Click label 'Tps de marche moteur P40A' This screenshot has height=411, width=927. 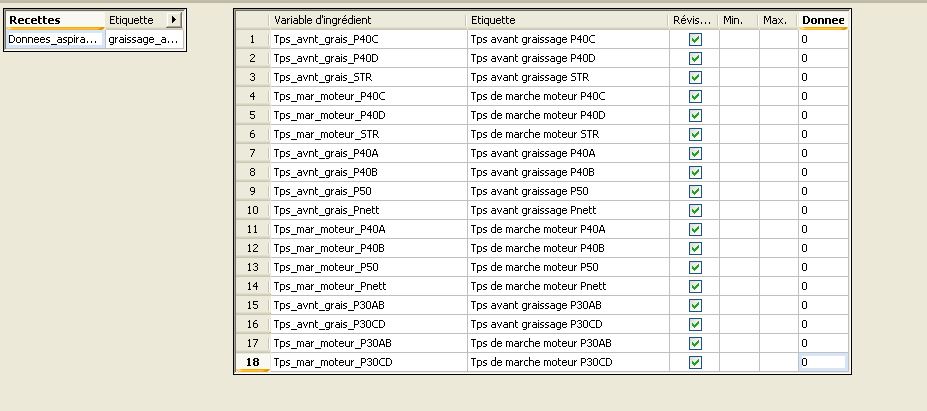coord(537,229)
